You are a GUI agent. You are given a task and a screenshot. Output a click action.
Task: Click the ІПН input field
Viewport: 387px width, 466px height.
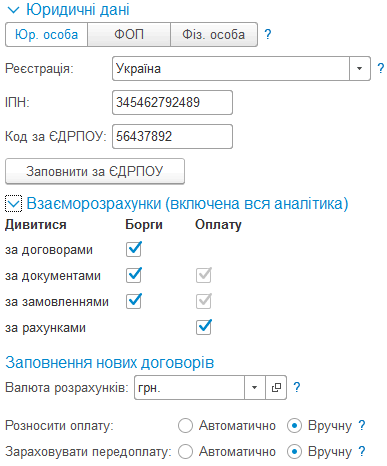tap(172, 102)
